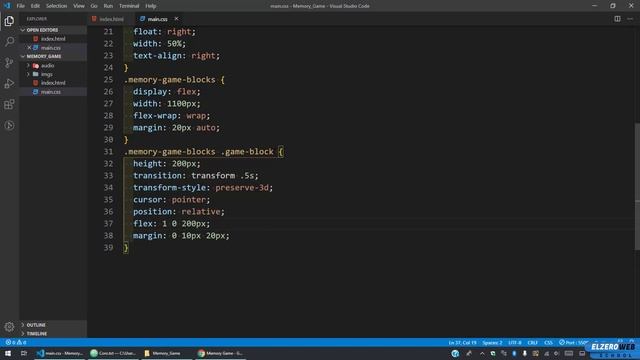Click line number 31 in the gutter
The image size is (640, 360).
[x=108, y=152]
